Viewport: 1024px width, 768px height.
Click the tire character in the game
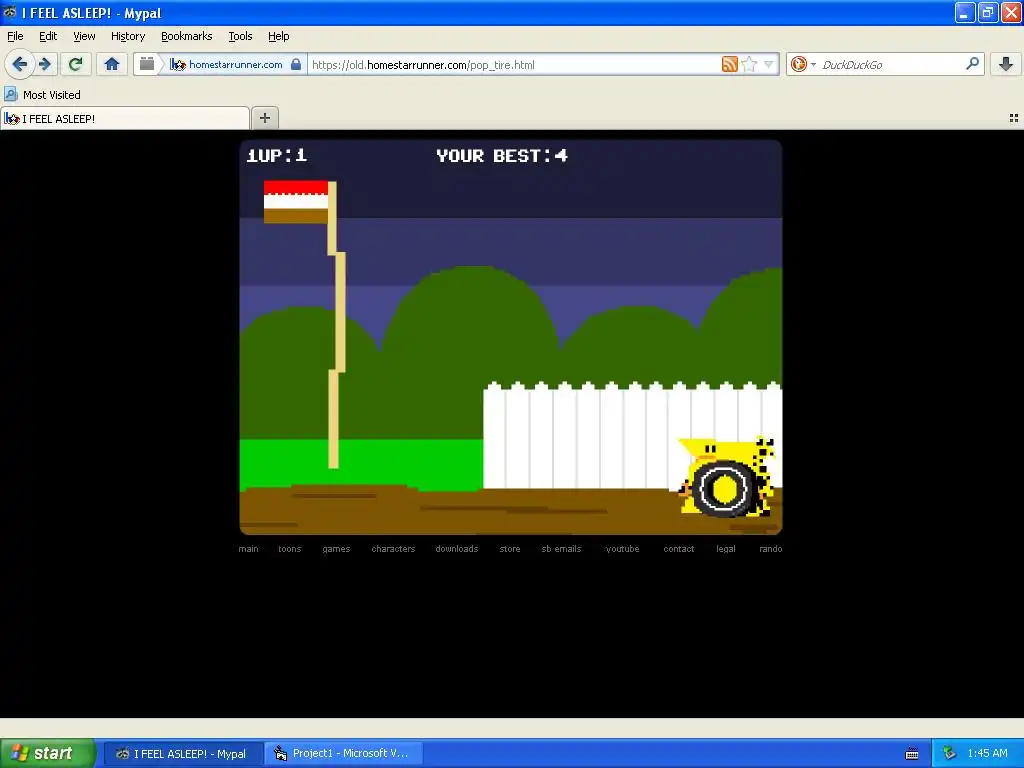[x=726, y=478]
